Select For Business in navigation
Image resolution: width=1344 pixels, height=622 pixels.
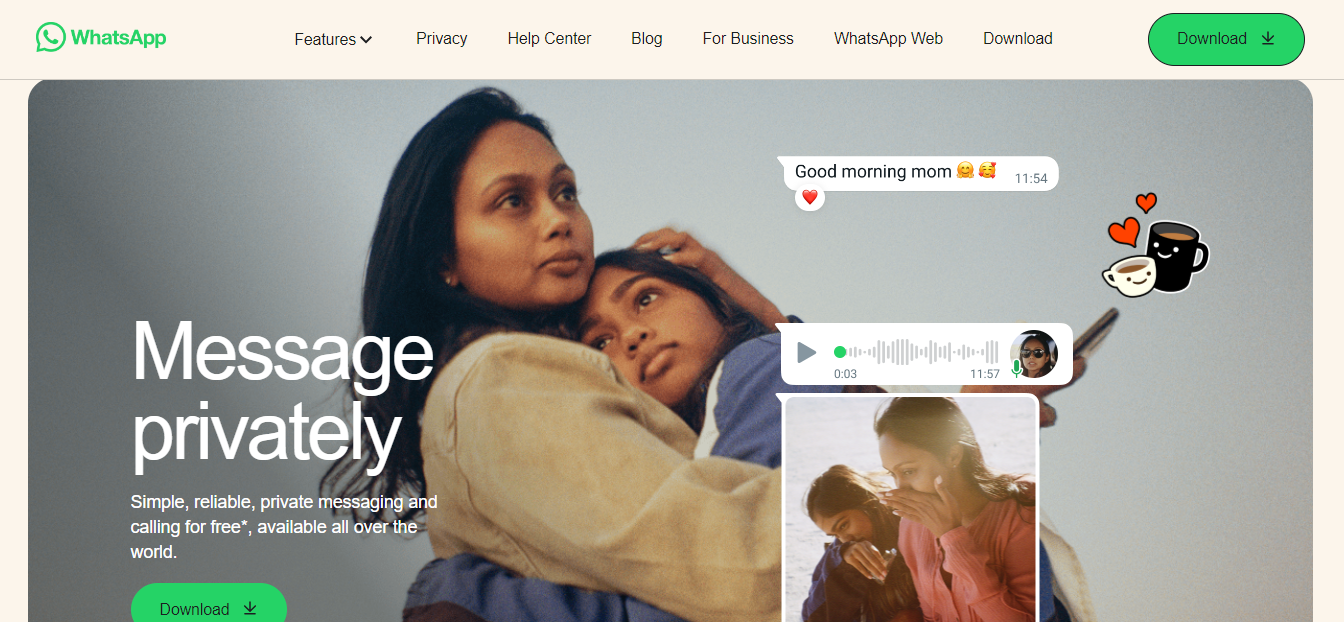pos(748,38)
